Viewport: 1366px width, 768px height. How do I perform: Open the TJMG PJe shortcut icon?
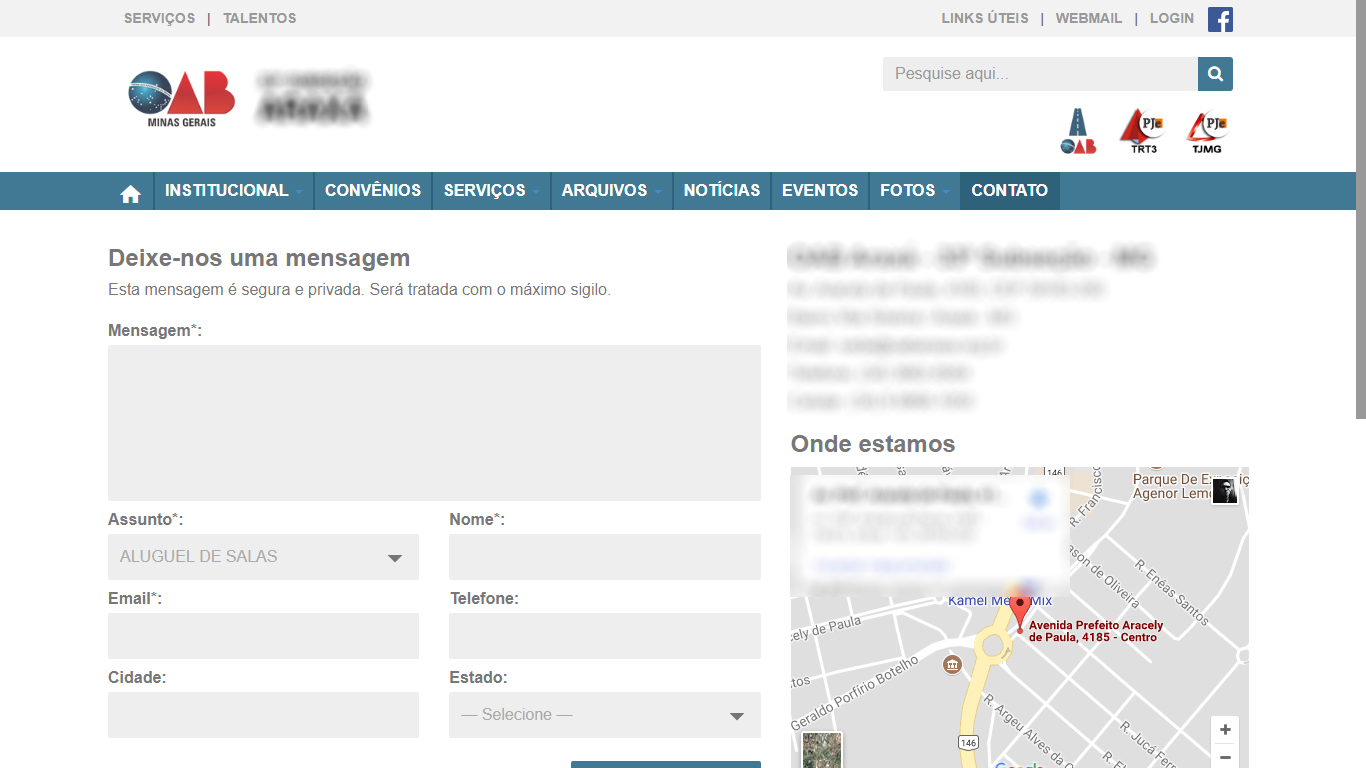[x=1206, y=132]
